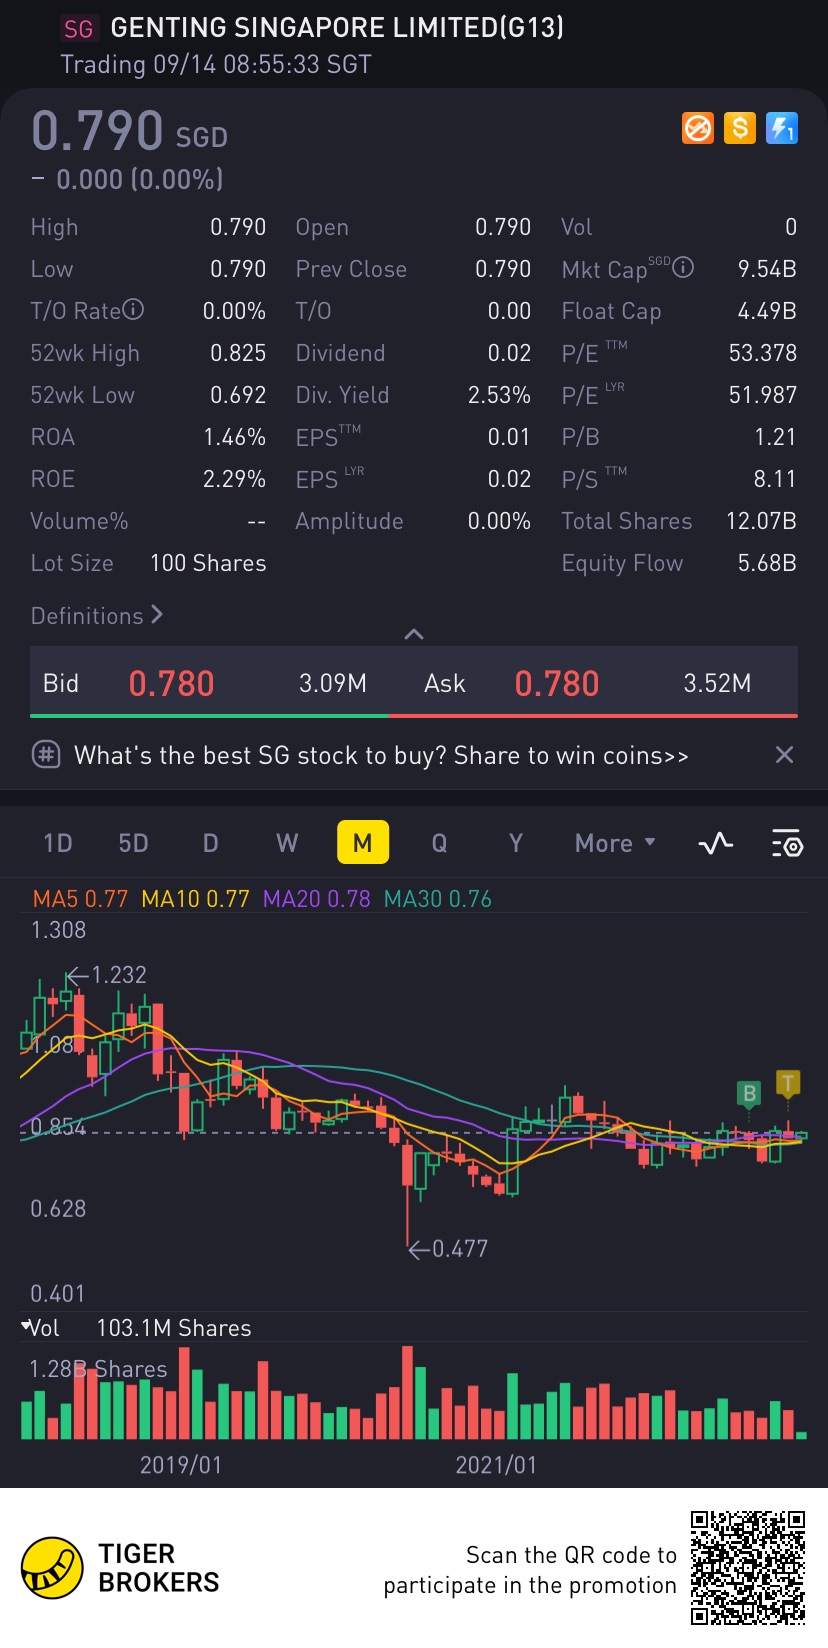This screenshot has width=828, height=1648.
Task: Tap the 2021/01 date axis label
Action: pos(496,1465)
